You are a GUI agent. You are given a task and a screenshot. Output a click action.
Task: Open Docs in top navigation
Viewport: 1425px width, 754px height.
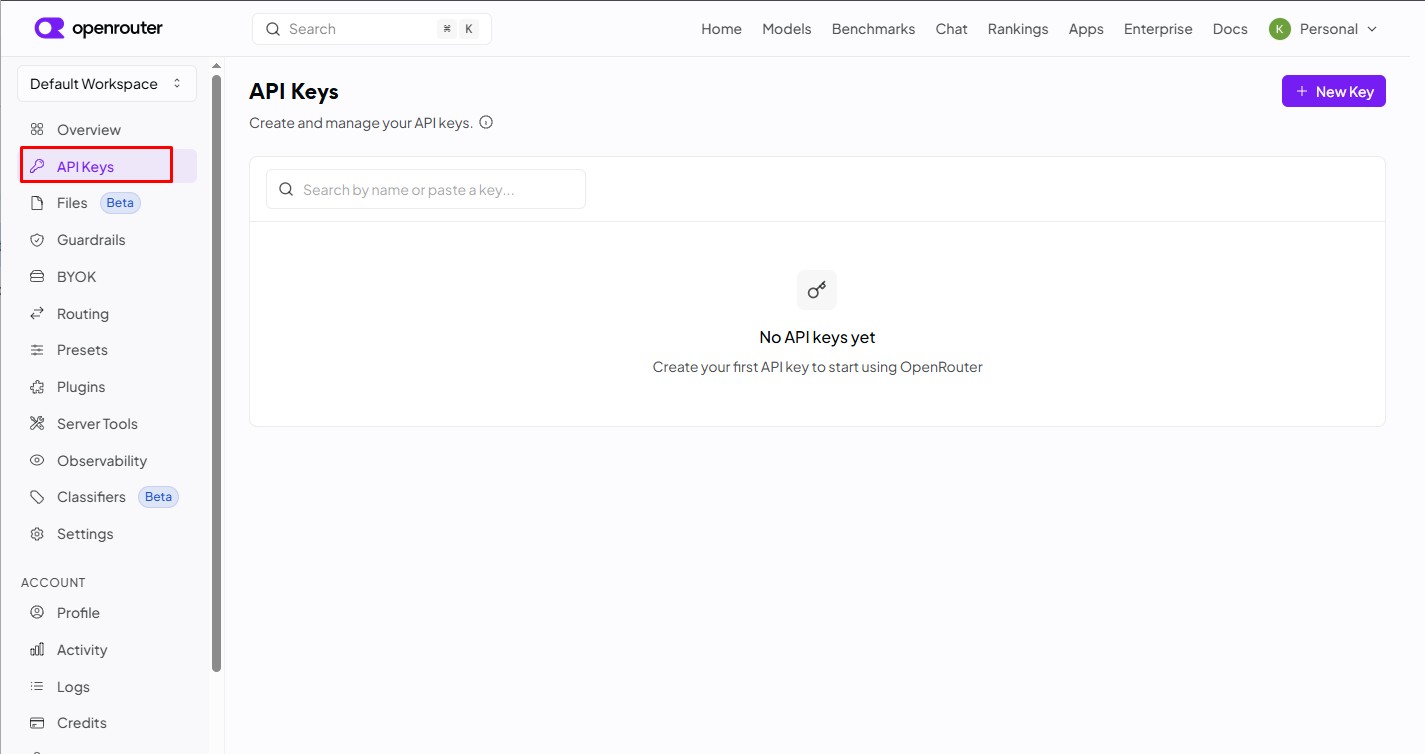tap(1230, 29)
